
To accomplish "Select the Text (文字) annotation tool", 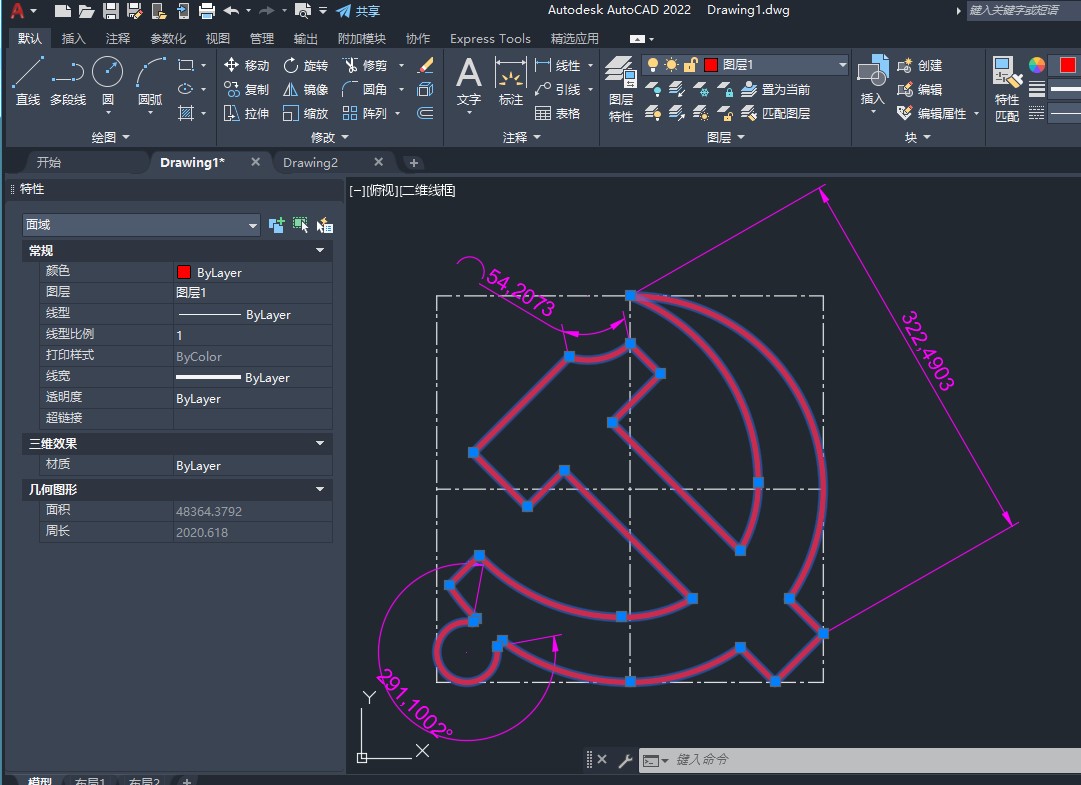I will pos(469,81).
